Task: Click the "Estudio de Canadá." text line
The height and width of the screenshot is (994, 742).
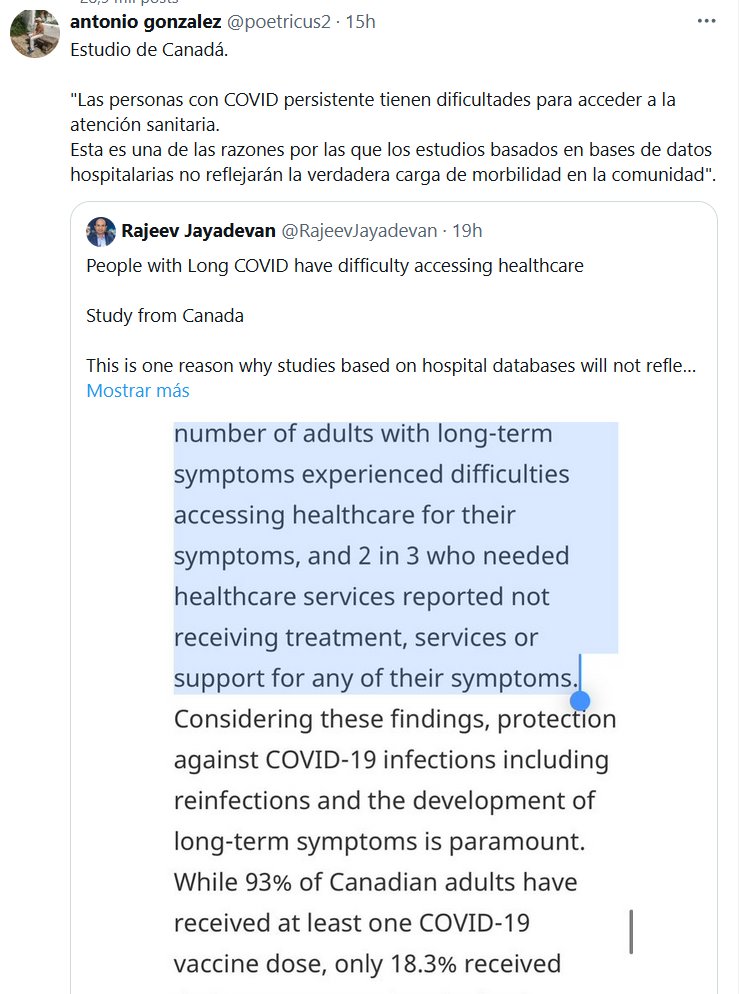Action: (x=149, y=51)
